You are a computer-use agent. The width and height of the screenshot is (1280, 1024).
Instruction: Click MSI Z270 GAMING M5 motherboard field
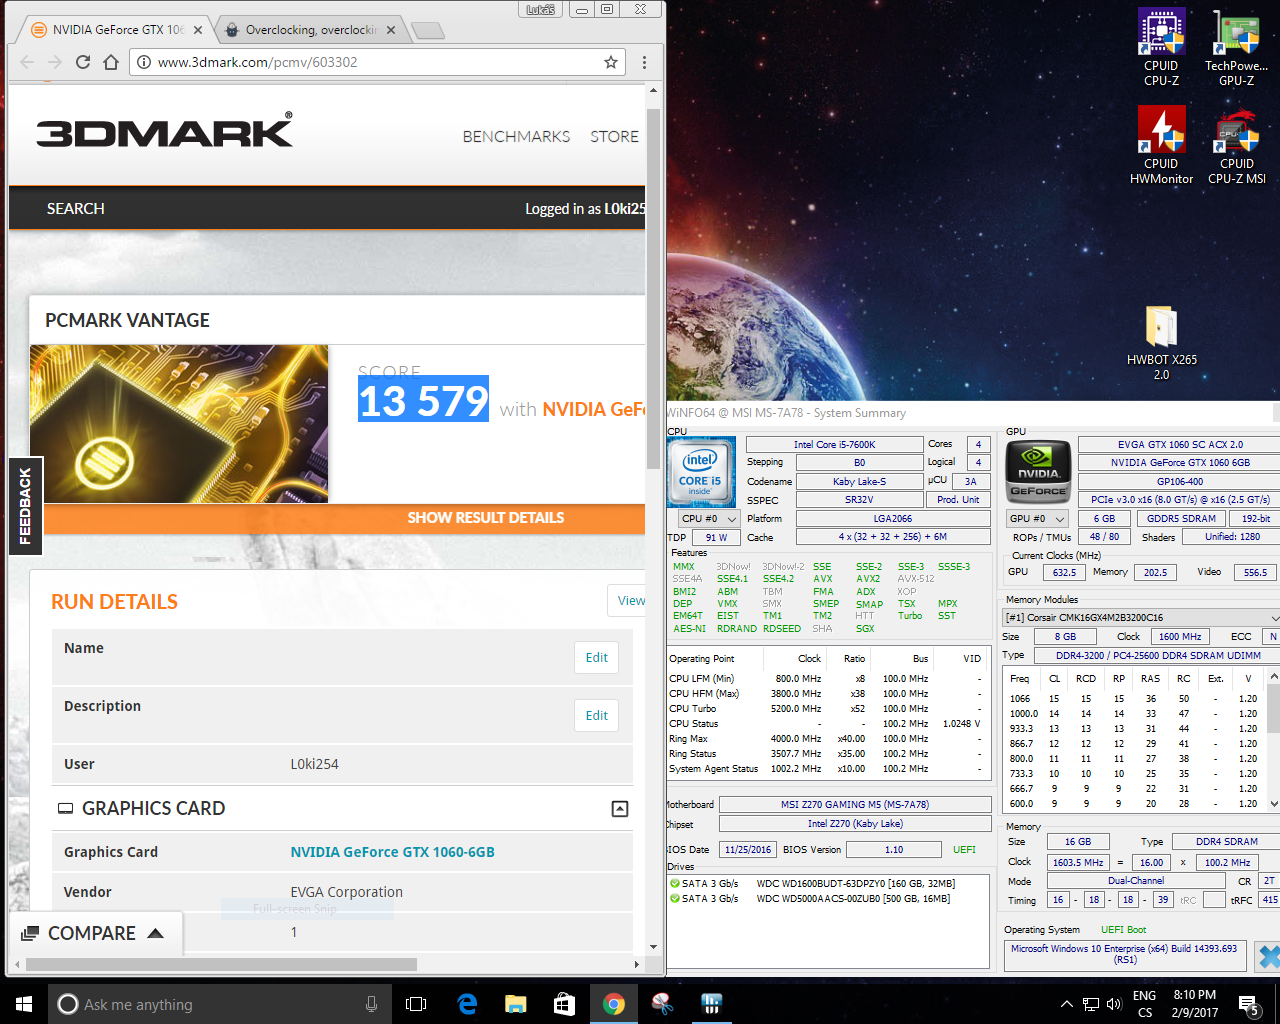click(x=854, y=804)
